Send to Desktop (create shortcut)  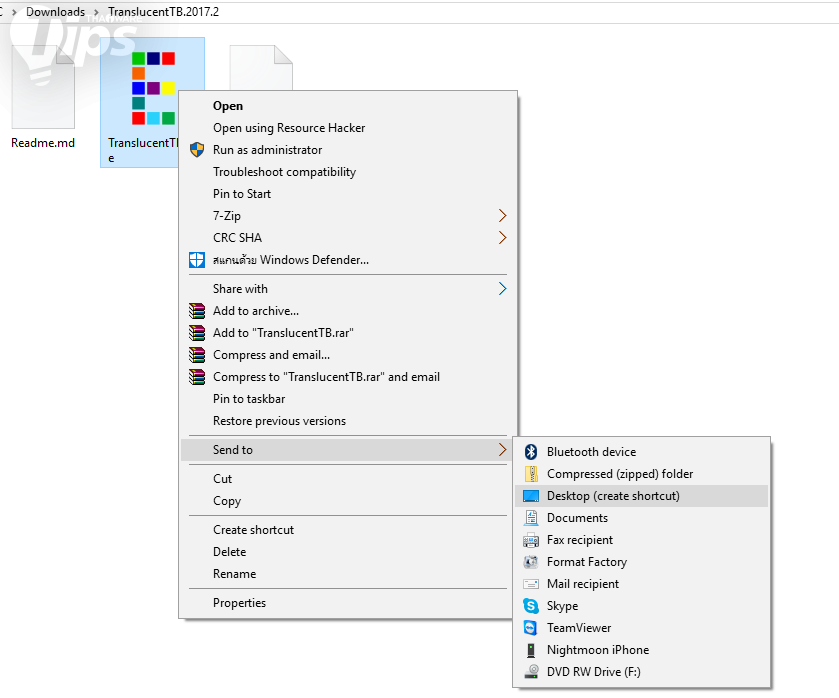642,496
